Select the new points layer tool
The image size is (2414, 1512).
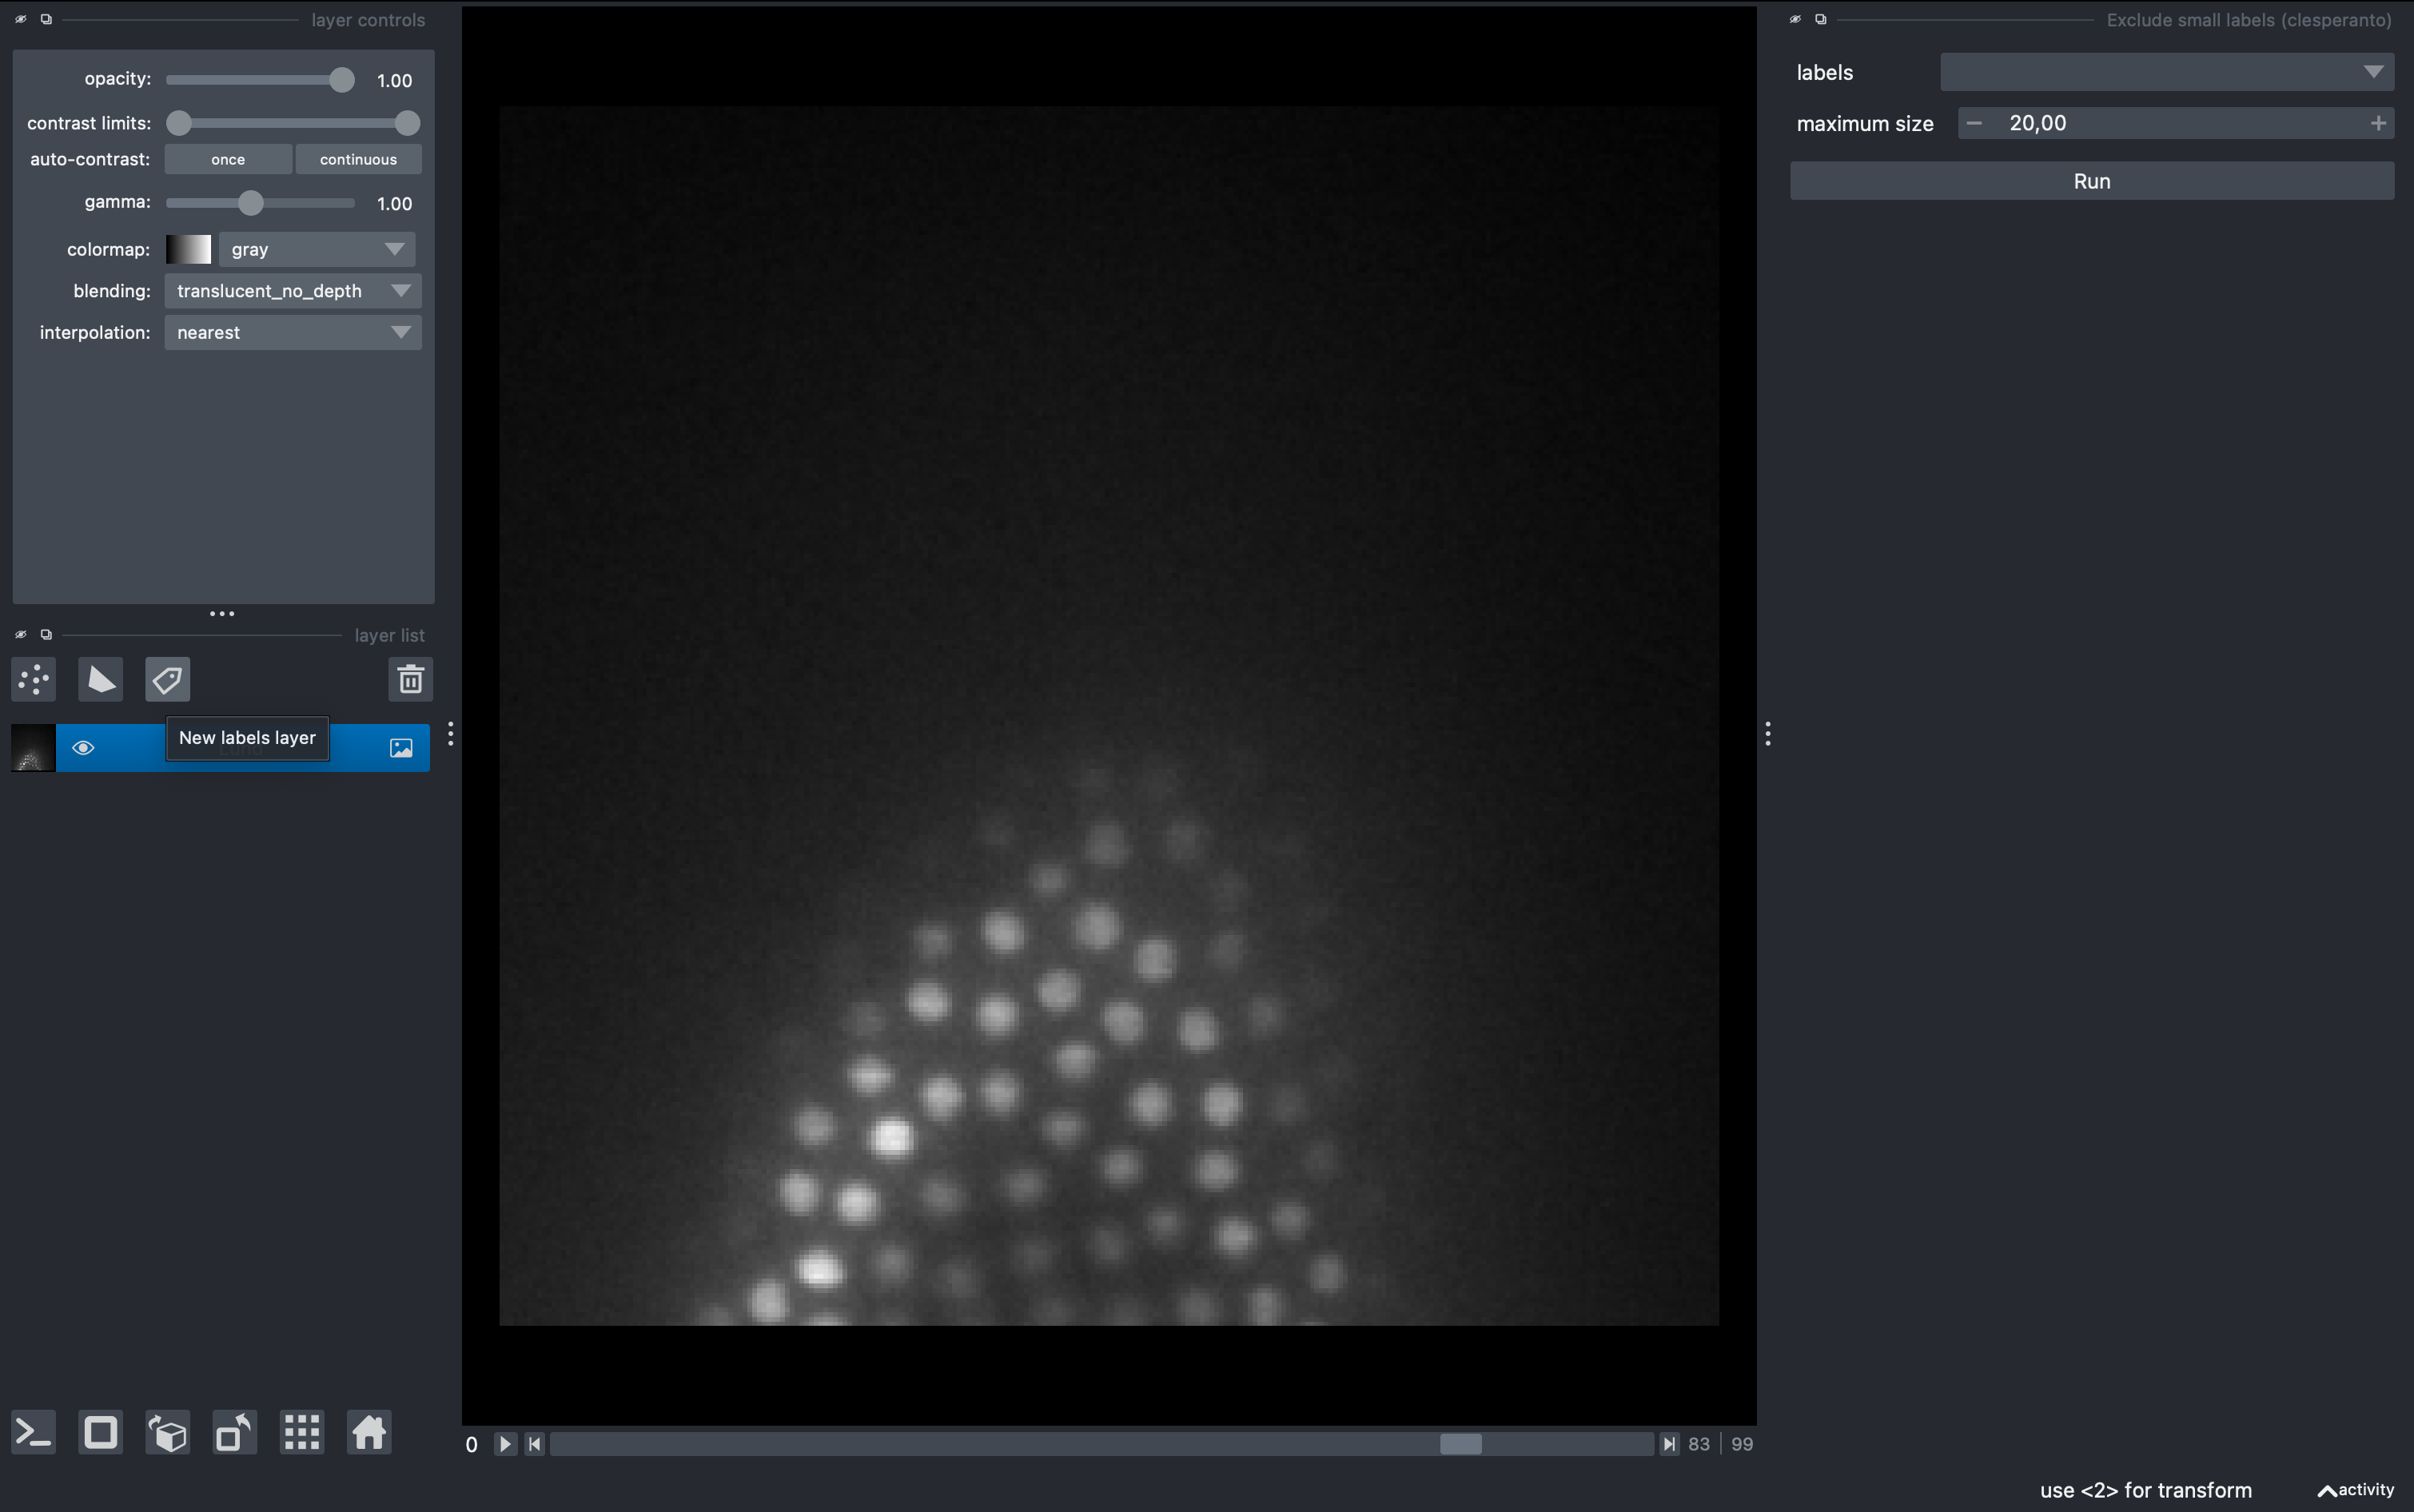pos(33,679)
